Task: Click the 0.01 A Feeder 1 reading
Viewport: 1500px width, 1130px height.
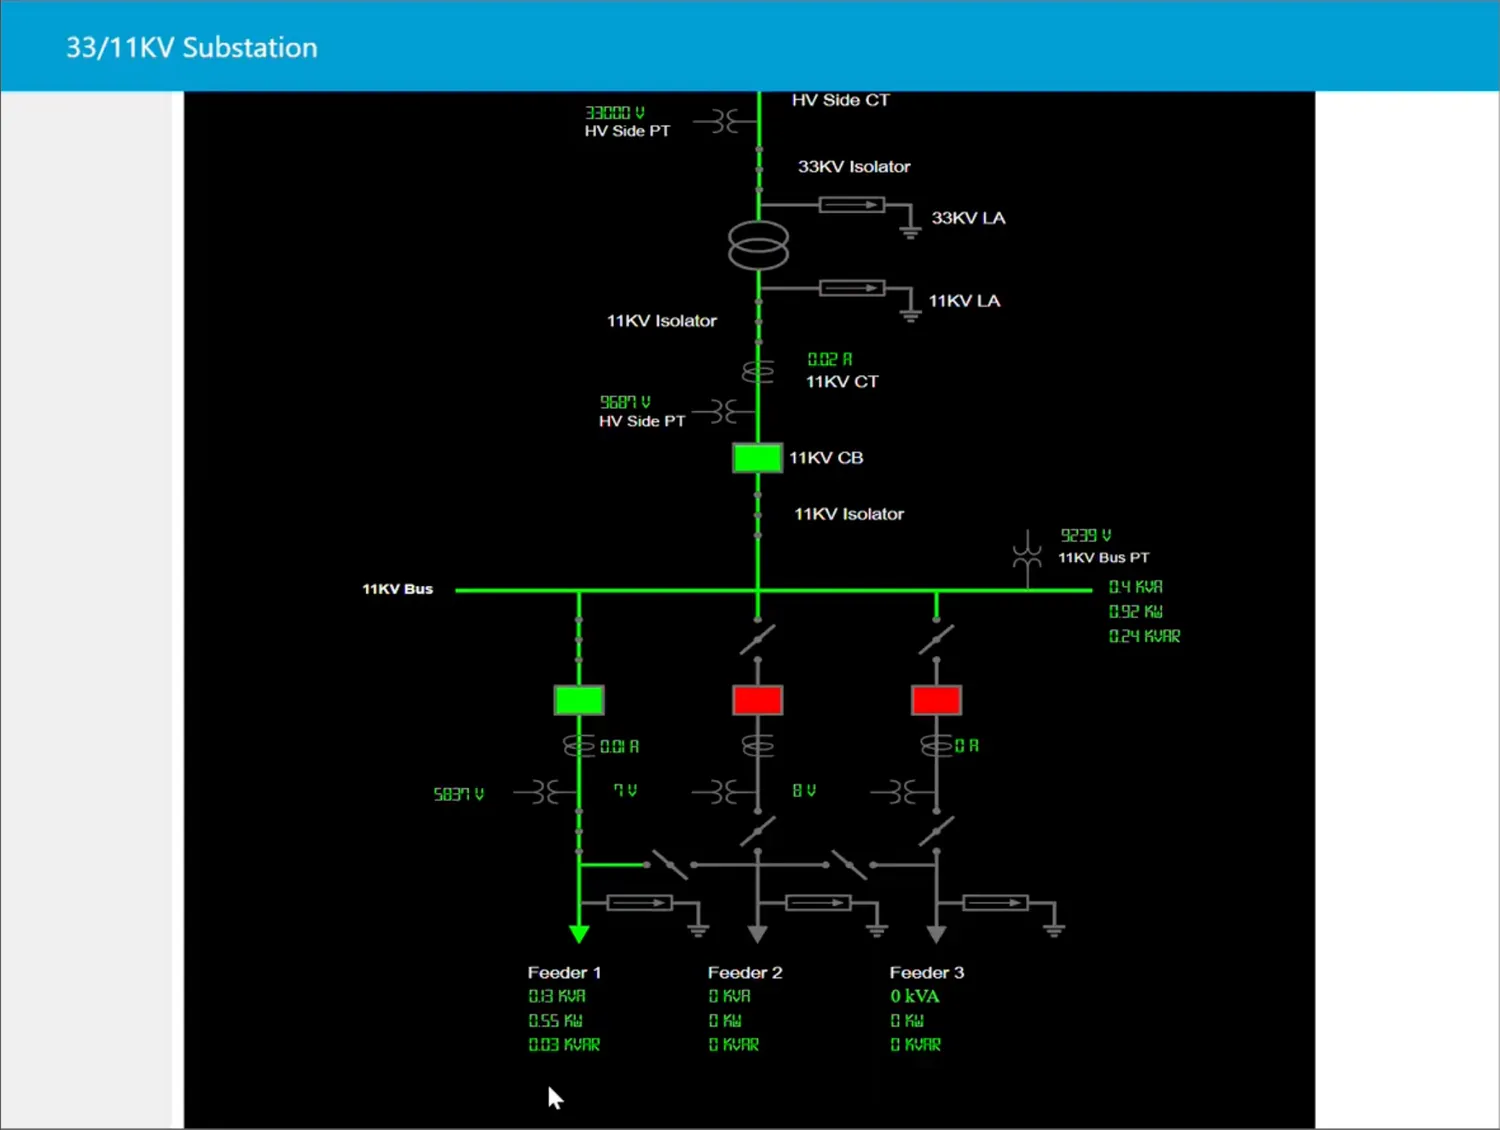Action: tap(620, 747)
